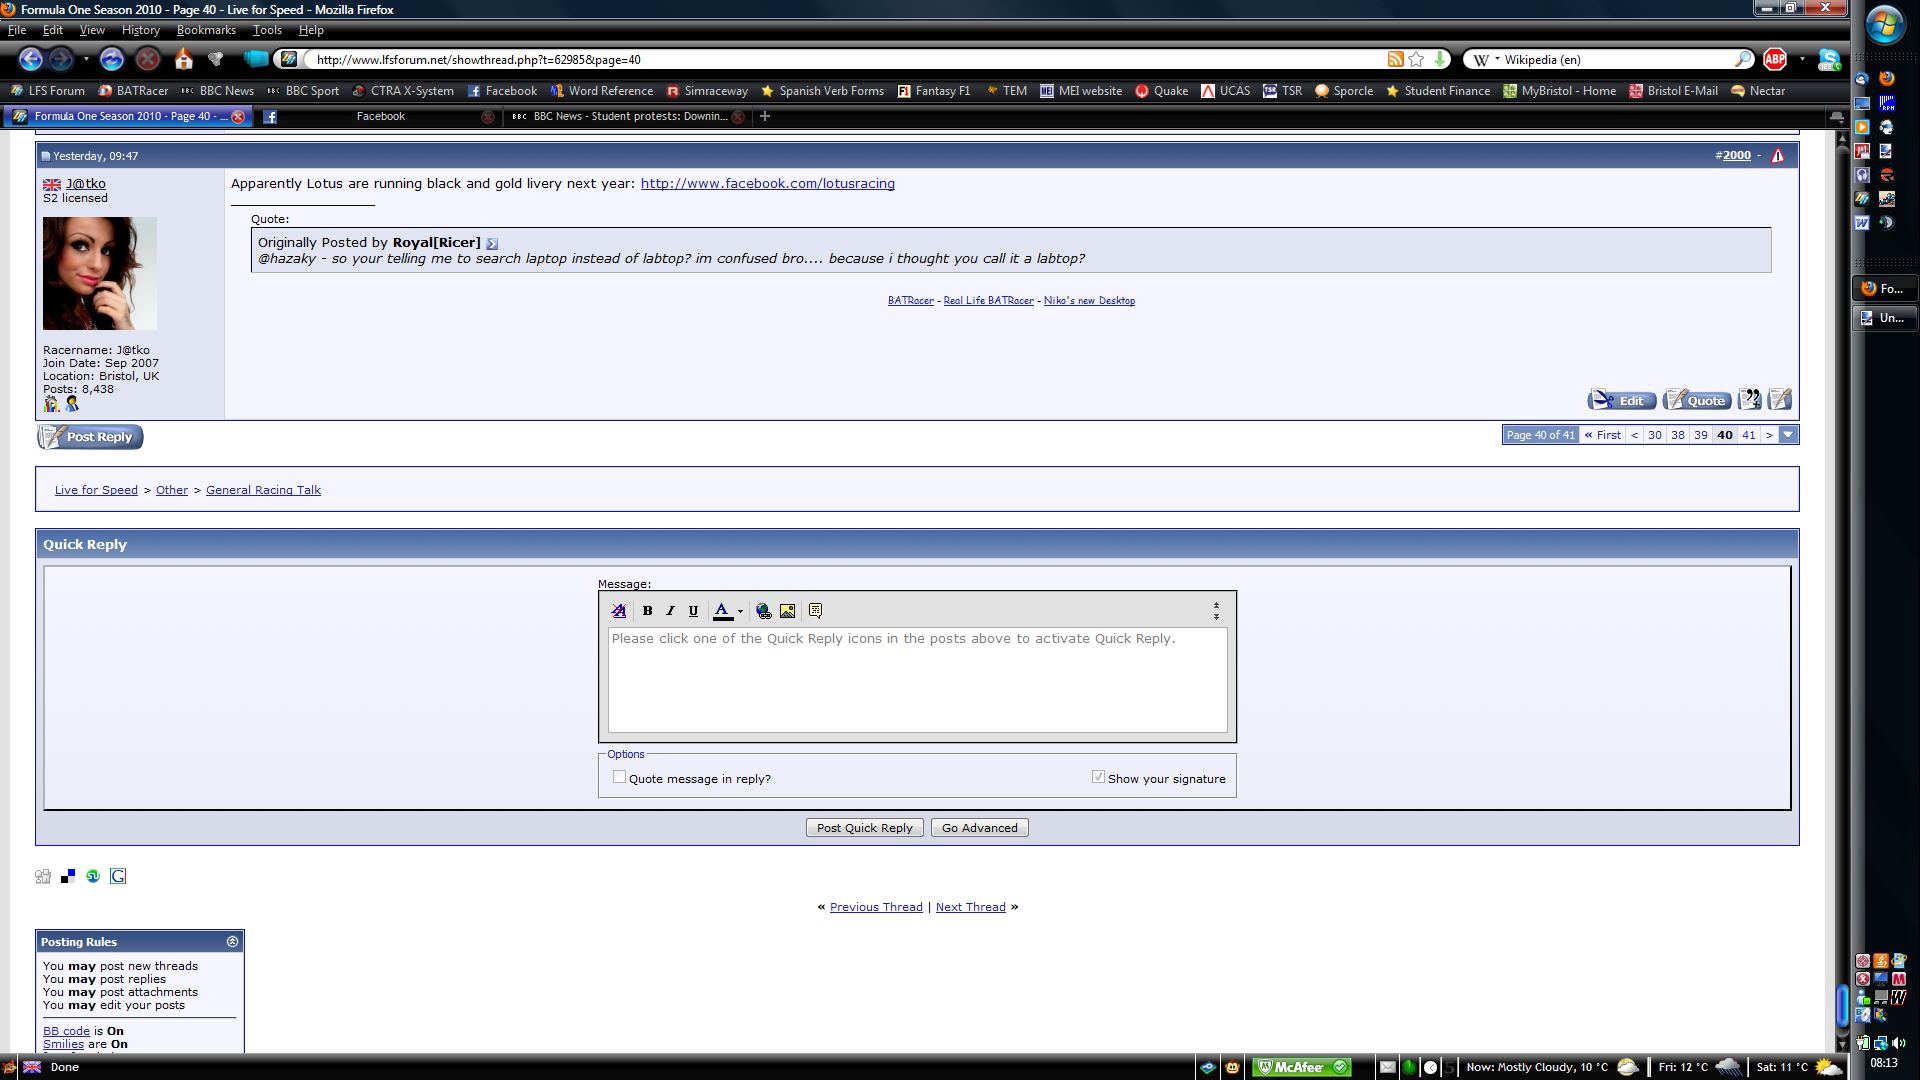This screenshot has height=1080, width=1920.
Task: Apply italic formatting in message editor
Action: [x=670, y=611]
